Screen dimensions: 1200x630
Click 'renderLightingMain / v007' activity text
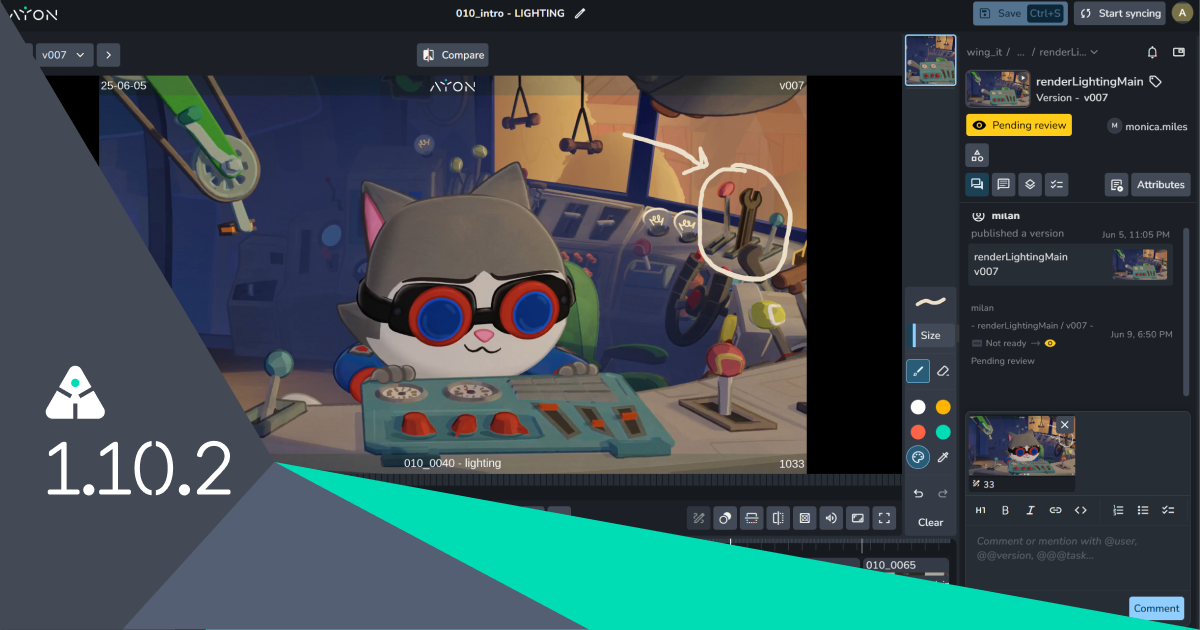[x=1035, y=325]
